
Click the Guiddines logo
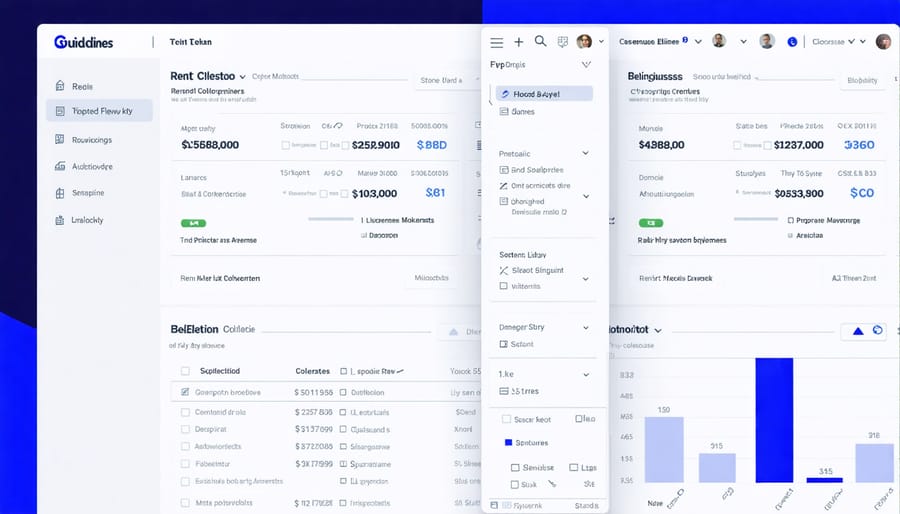(83, 42)
